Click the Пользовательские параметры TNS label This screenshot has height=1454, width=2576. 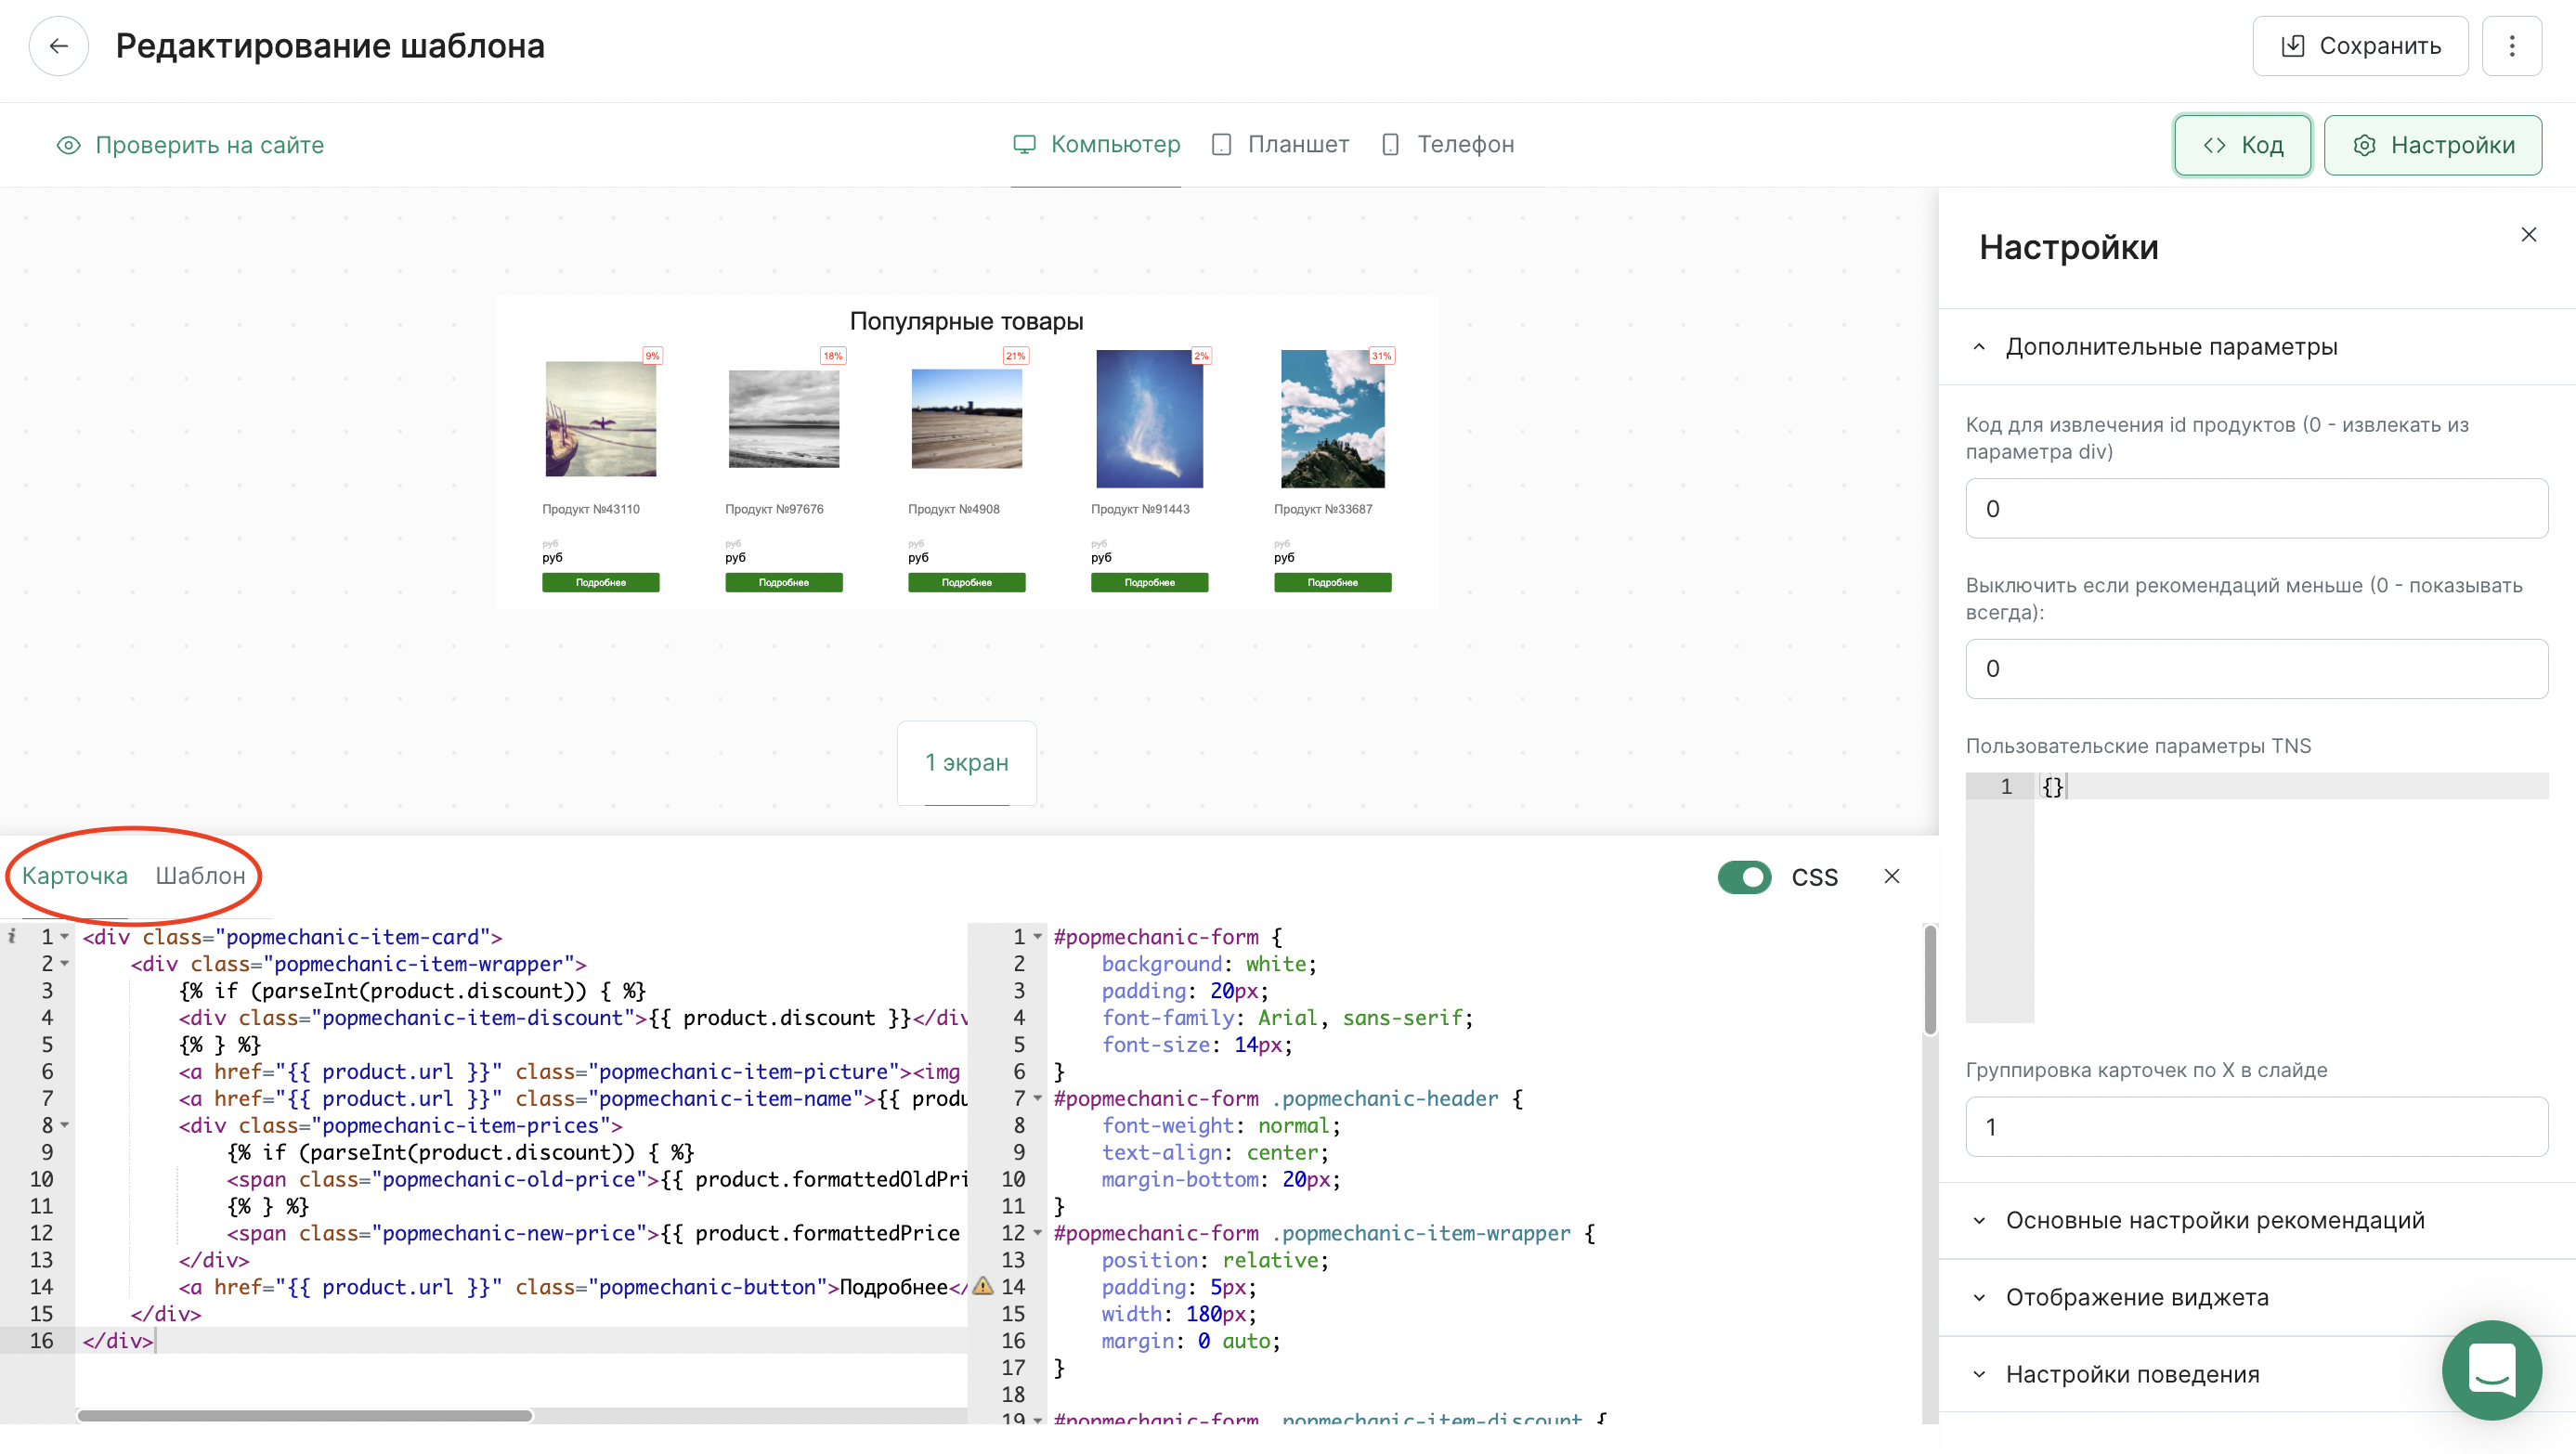tap(2138, 746)
